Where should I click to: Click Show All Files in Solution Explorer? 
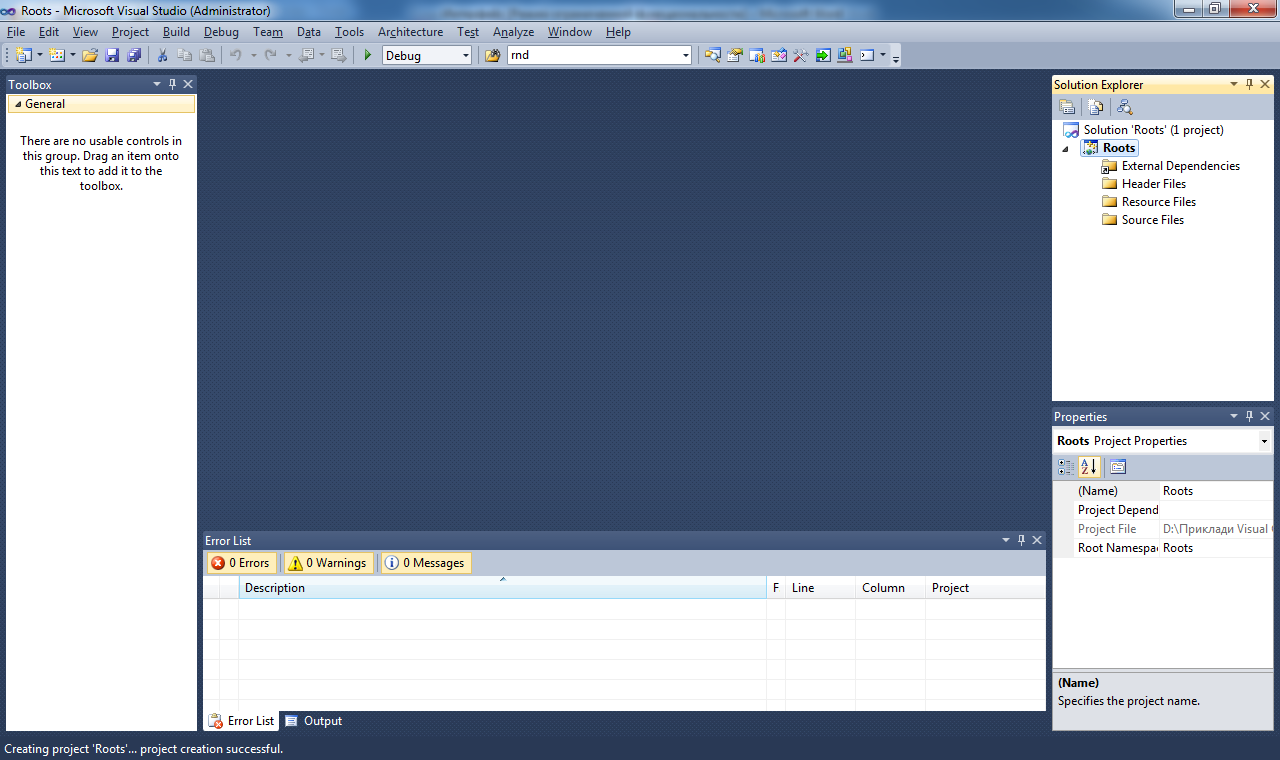click(x=1096, y=107)
